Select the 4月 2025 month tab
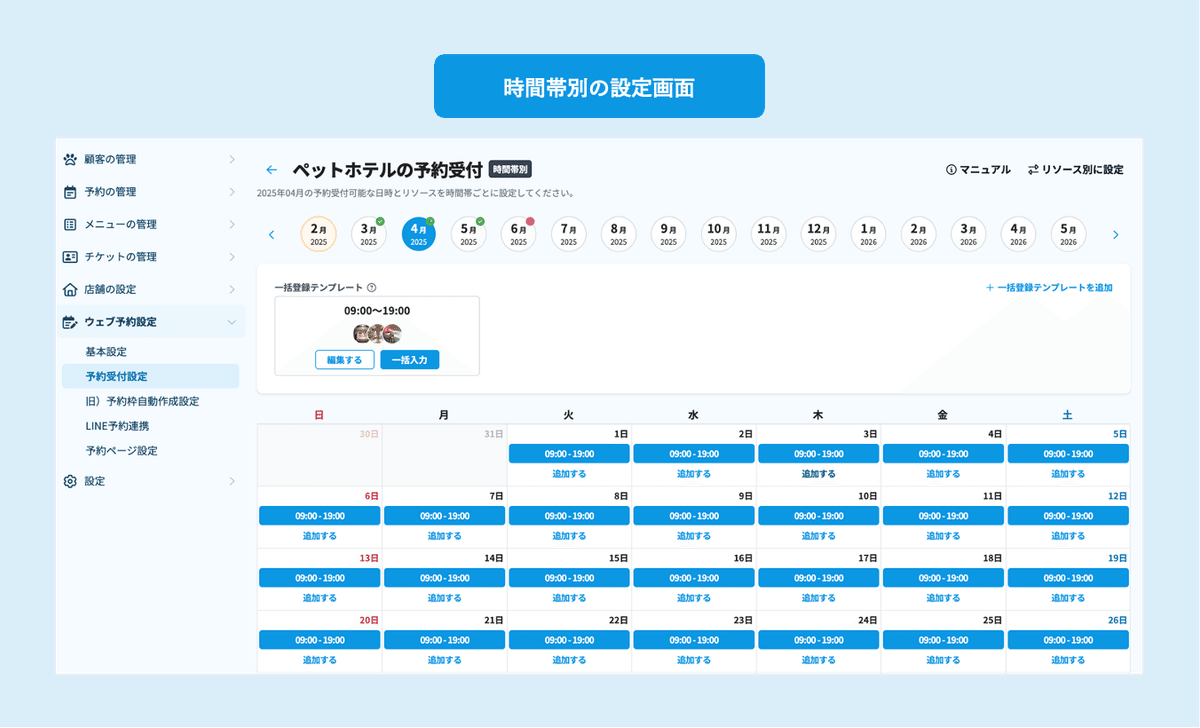Screen dimensions: 1200x728 [418, 233]
